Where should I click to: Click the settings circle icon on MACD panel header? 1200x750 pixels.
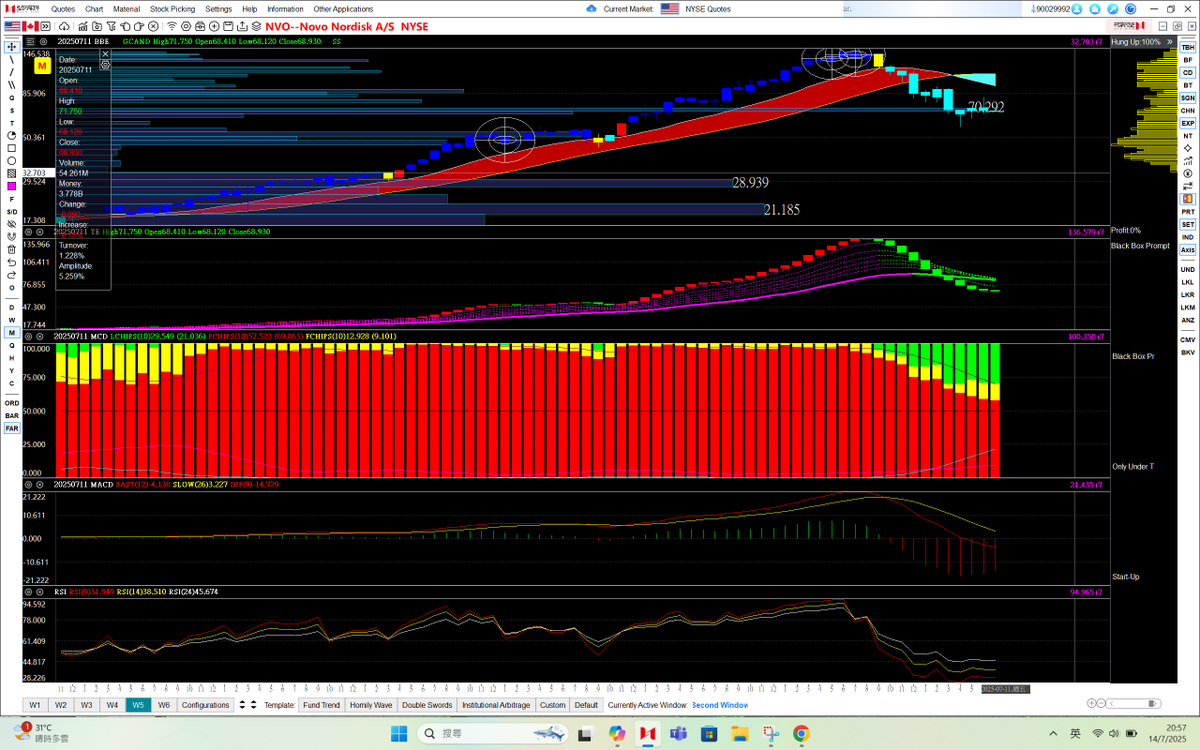click(x=28, y=485)
